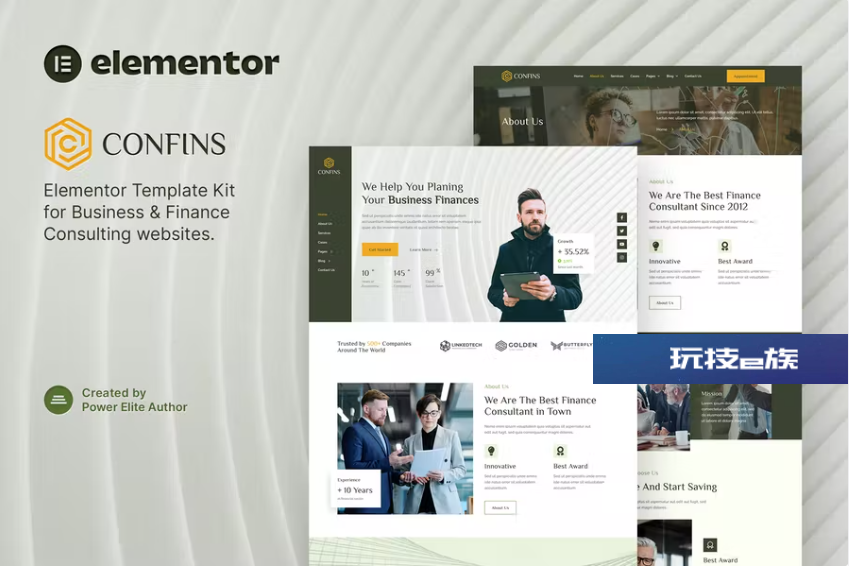Click Contact Us in the top navigation bar
This screenshot has height=566, width=849.
pyautogui.click(x=693, y=76)
